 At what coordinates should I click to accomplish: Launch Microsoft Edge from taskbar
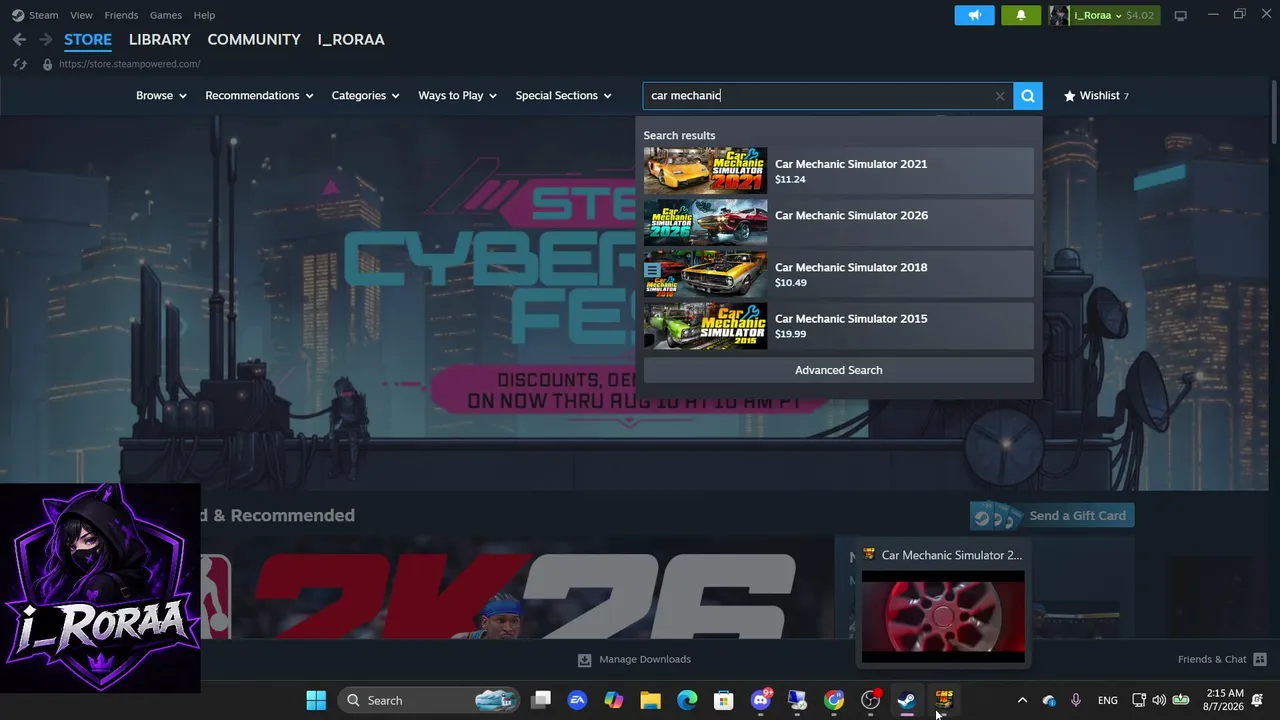coord(687,700)
